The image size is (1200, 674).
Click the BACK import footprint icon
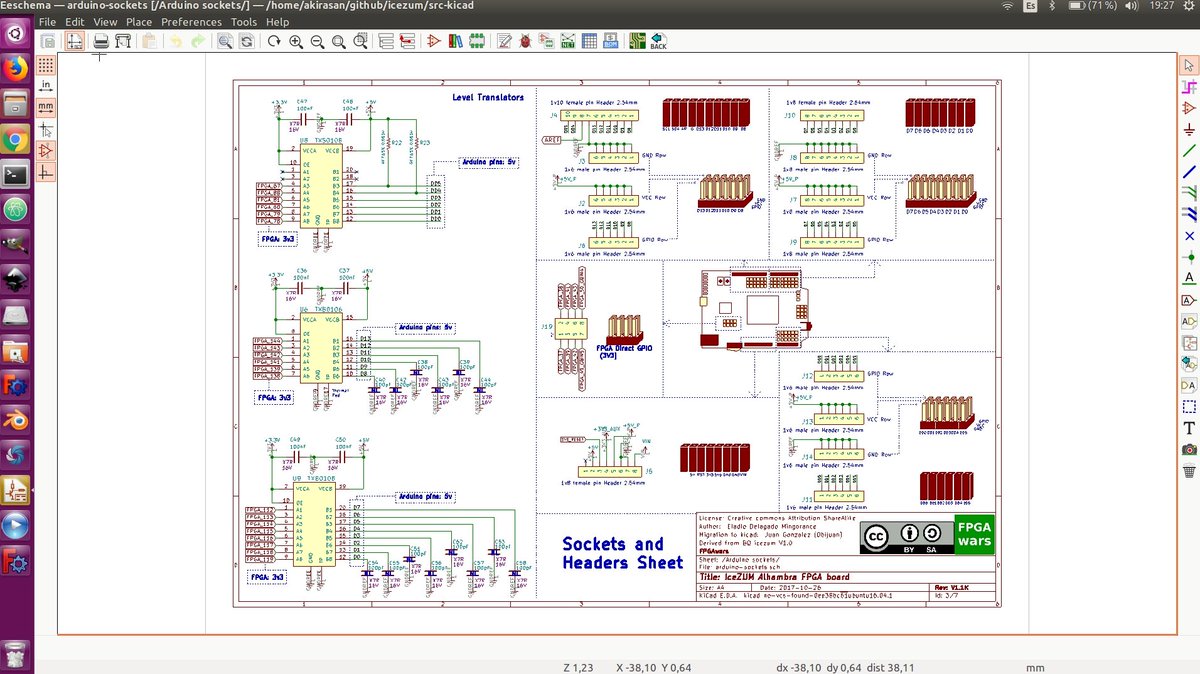[658, 42]
